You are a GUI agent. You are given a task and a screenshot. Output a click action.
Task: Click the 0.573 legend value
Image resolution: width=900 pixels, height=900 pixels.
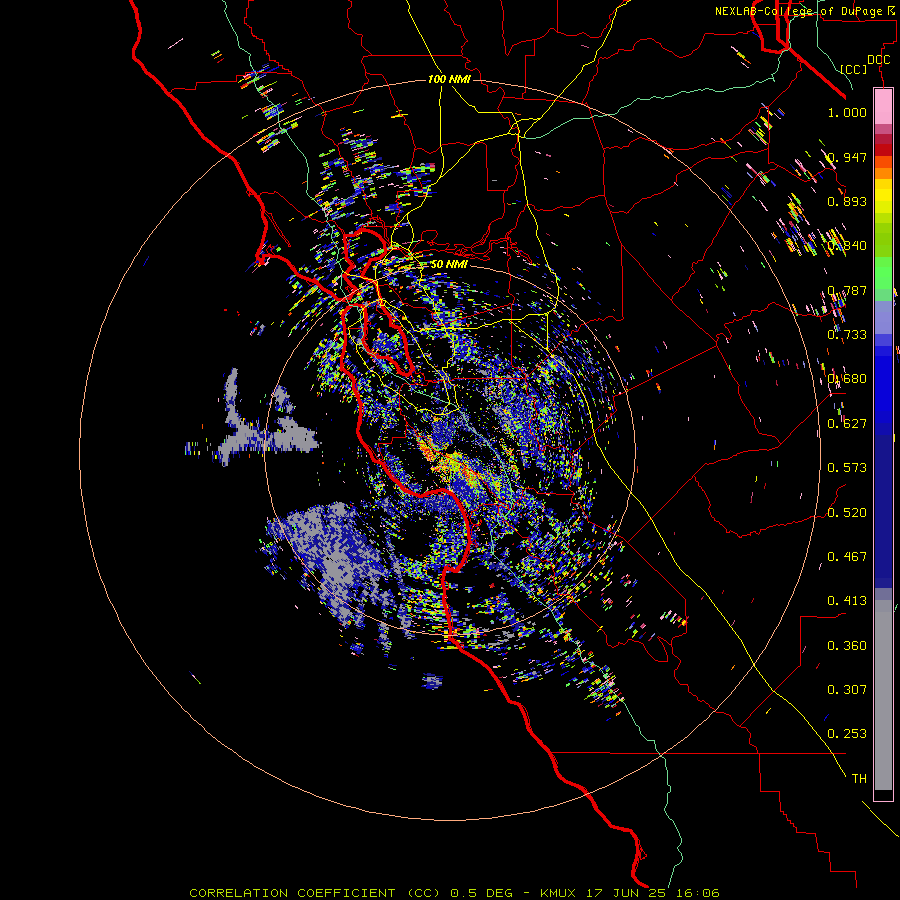(x=847, y=468)
